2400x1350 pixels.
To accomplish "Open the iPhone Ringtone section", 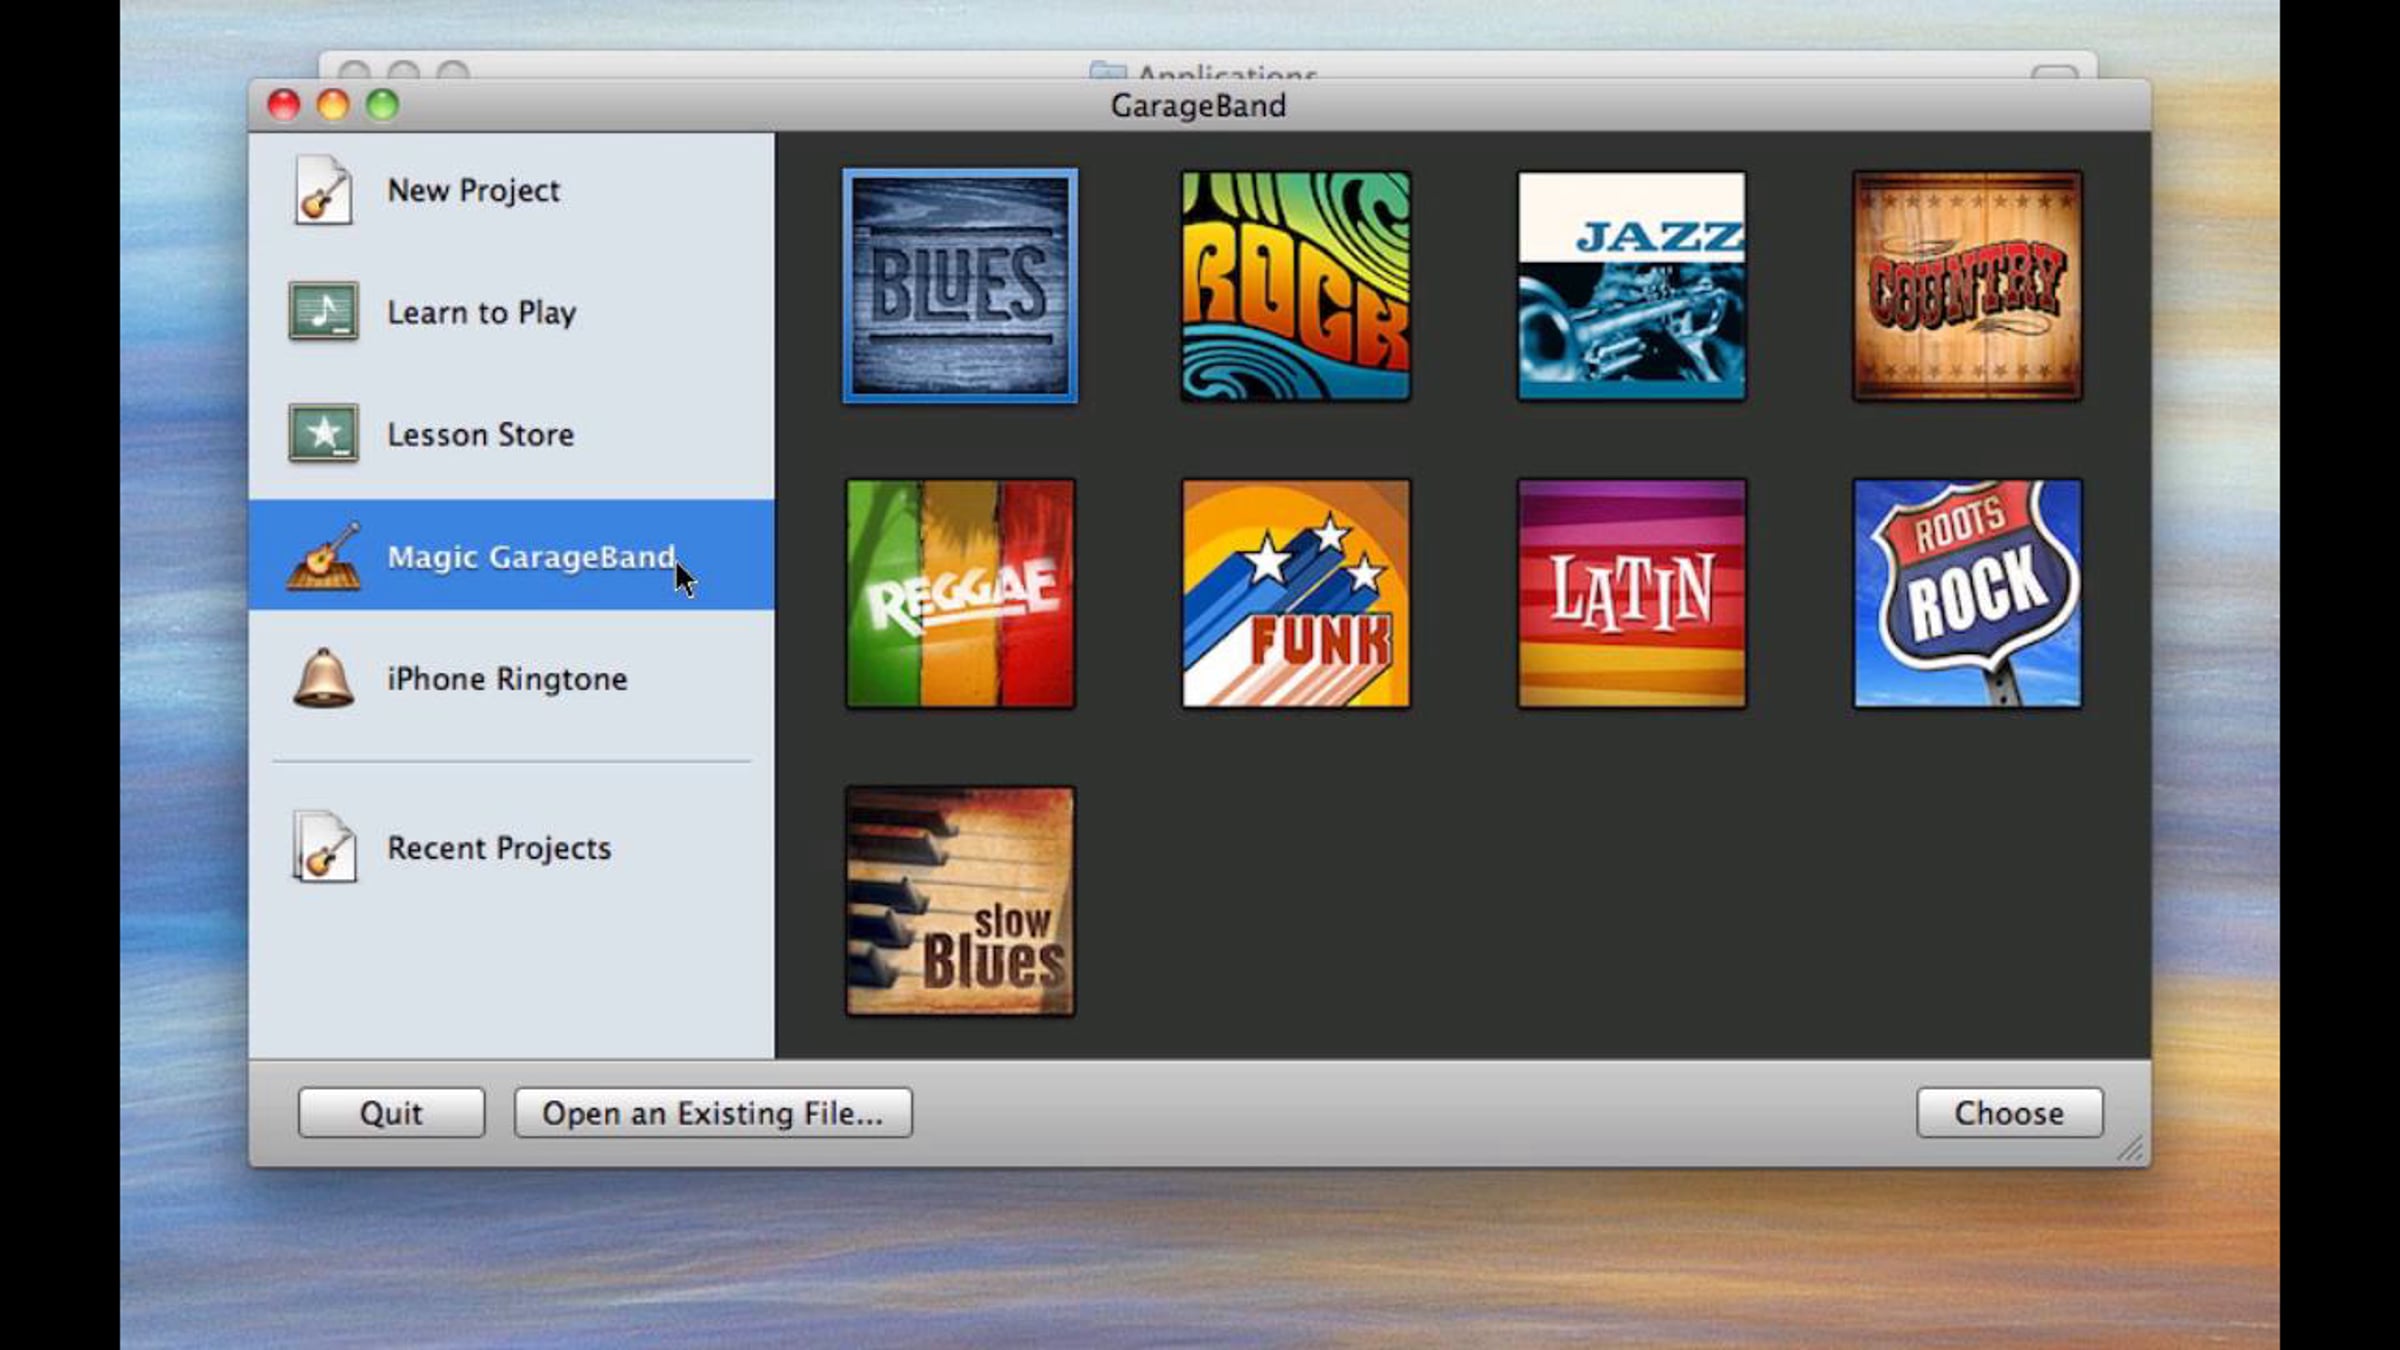I will 507,679.
